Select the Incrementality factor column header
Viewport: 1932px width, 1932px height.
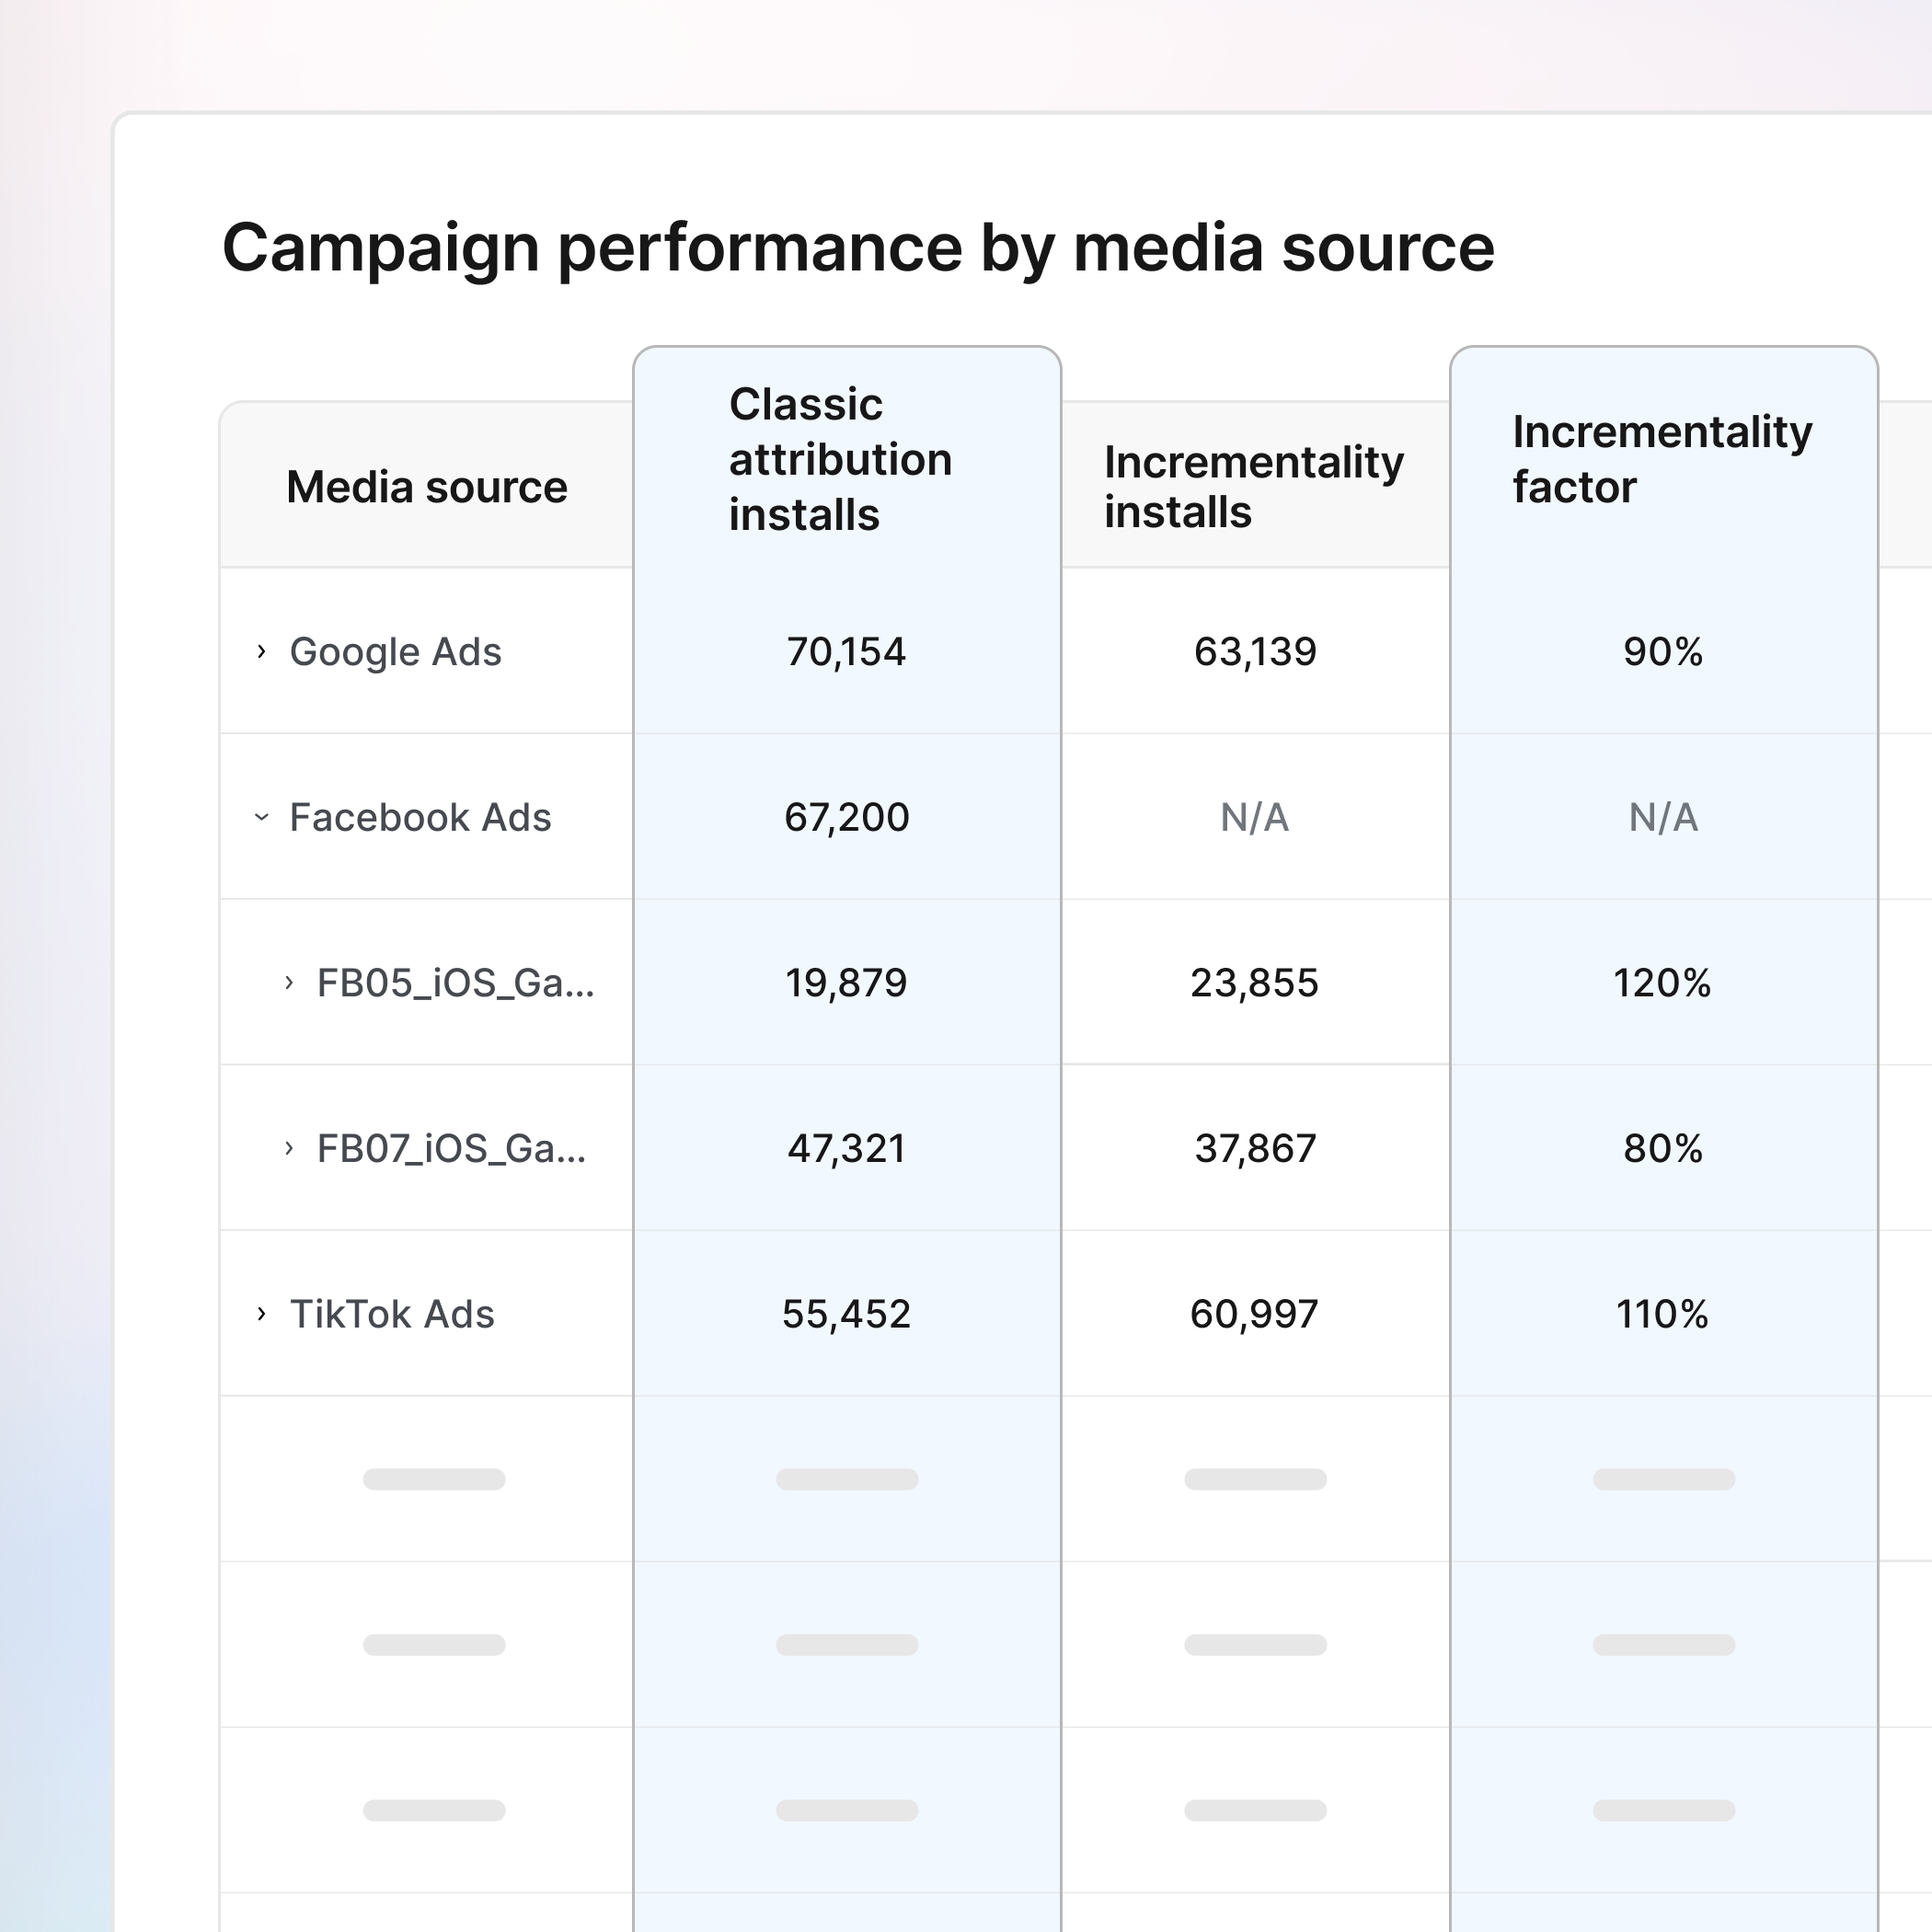[1661, 460]
